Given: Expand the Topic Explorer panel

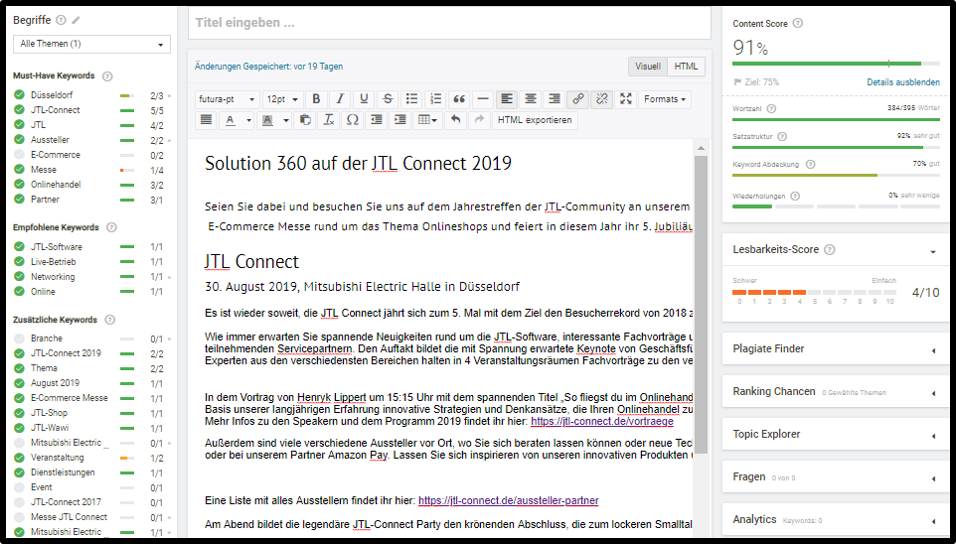Looking at the screenshot, I should 933,436.
